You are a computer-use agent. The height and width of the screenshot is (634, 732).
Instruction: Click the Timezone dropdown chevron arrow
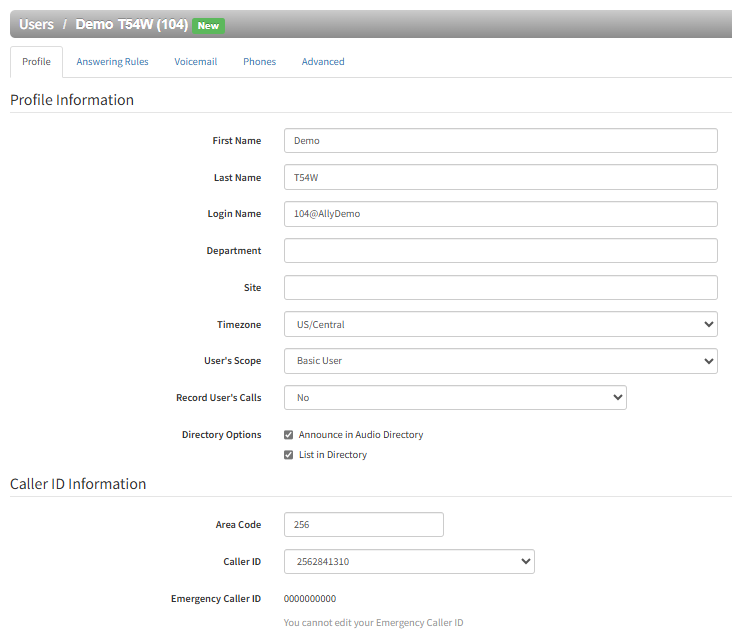pos(709,324)
